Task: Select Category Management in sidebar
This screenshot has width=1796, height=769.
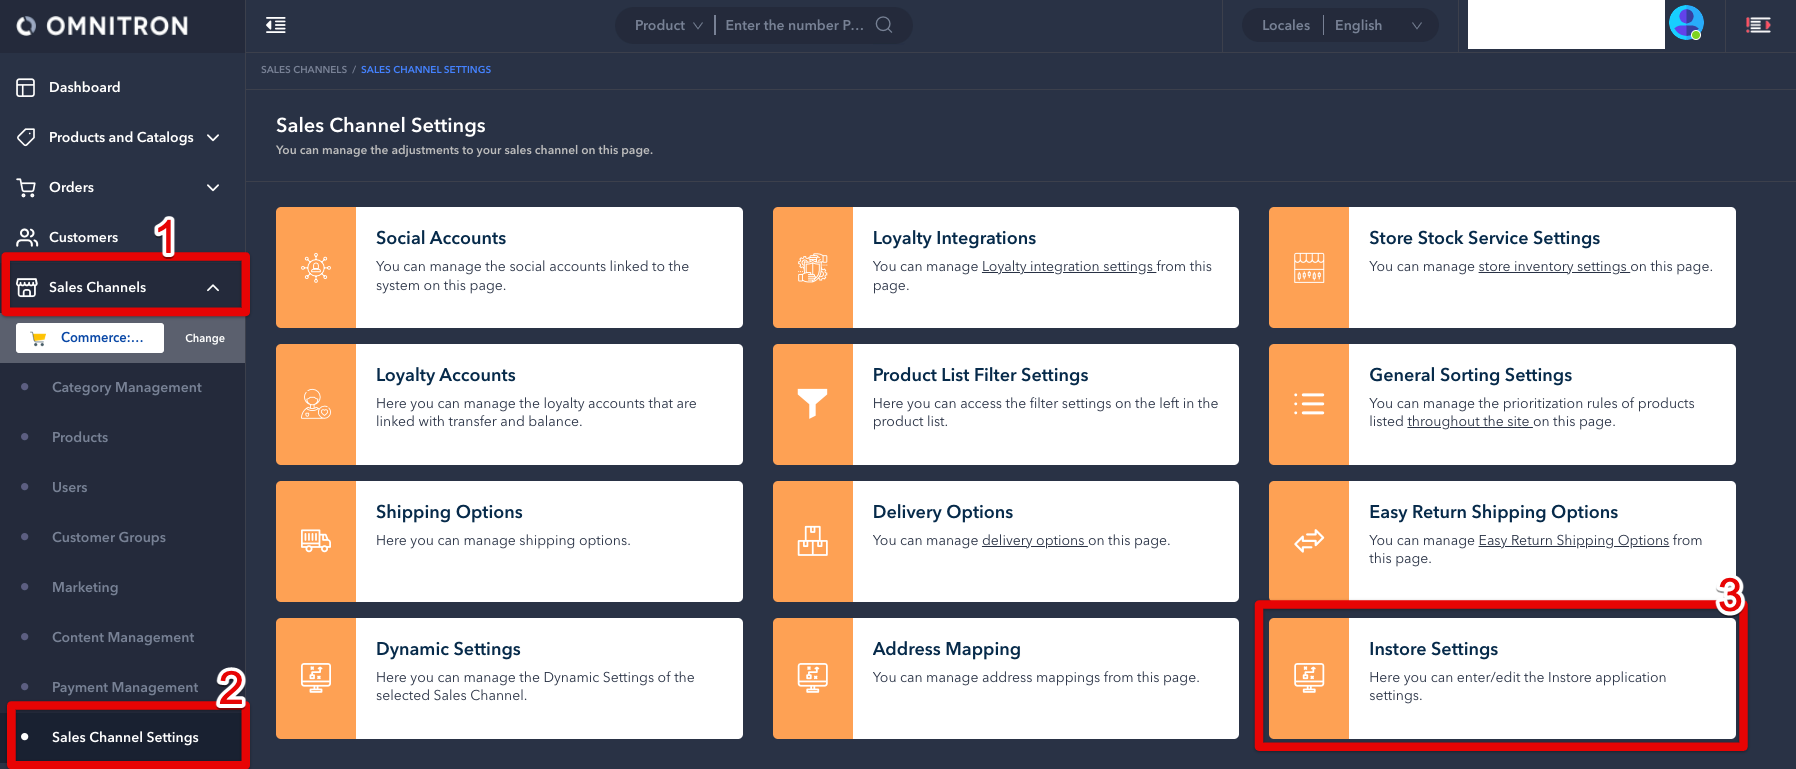Action: (126, 387)
